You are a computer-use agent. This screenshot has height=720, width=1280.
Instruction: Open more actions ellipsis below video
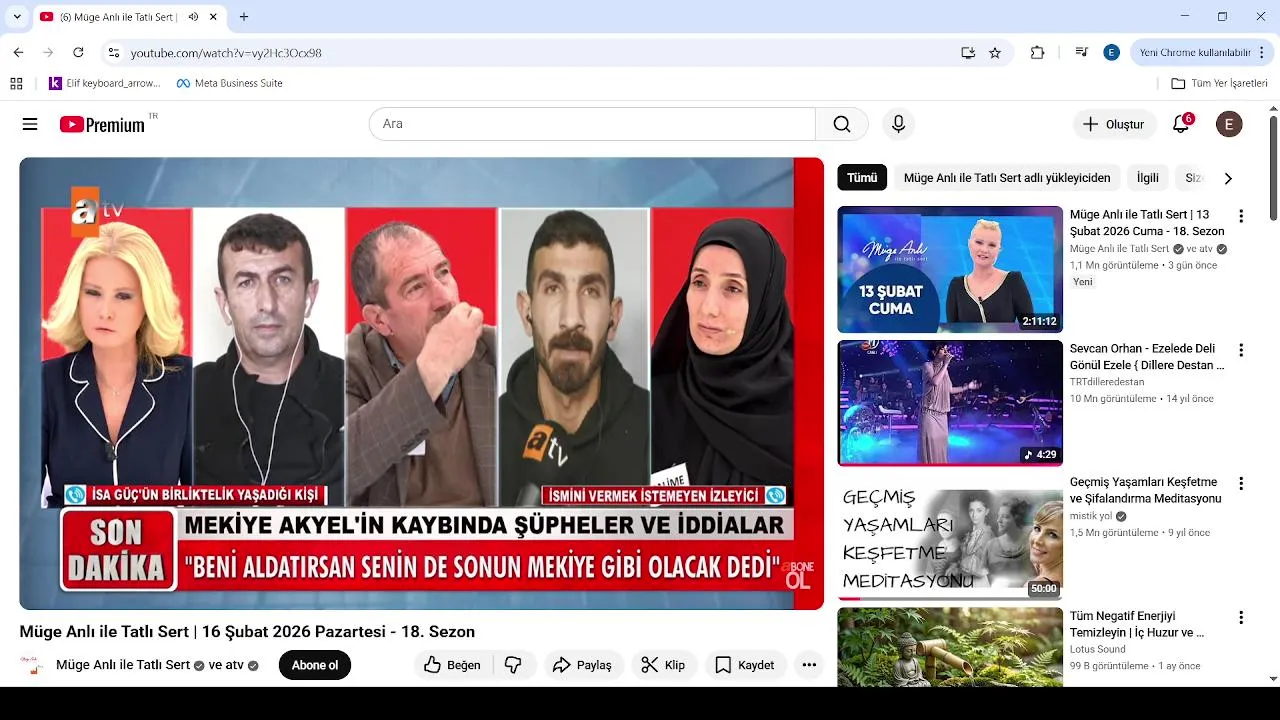(x=809, y=665)
